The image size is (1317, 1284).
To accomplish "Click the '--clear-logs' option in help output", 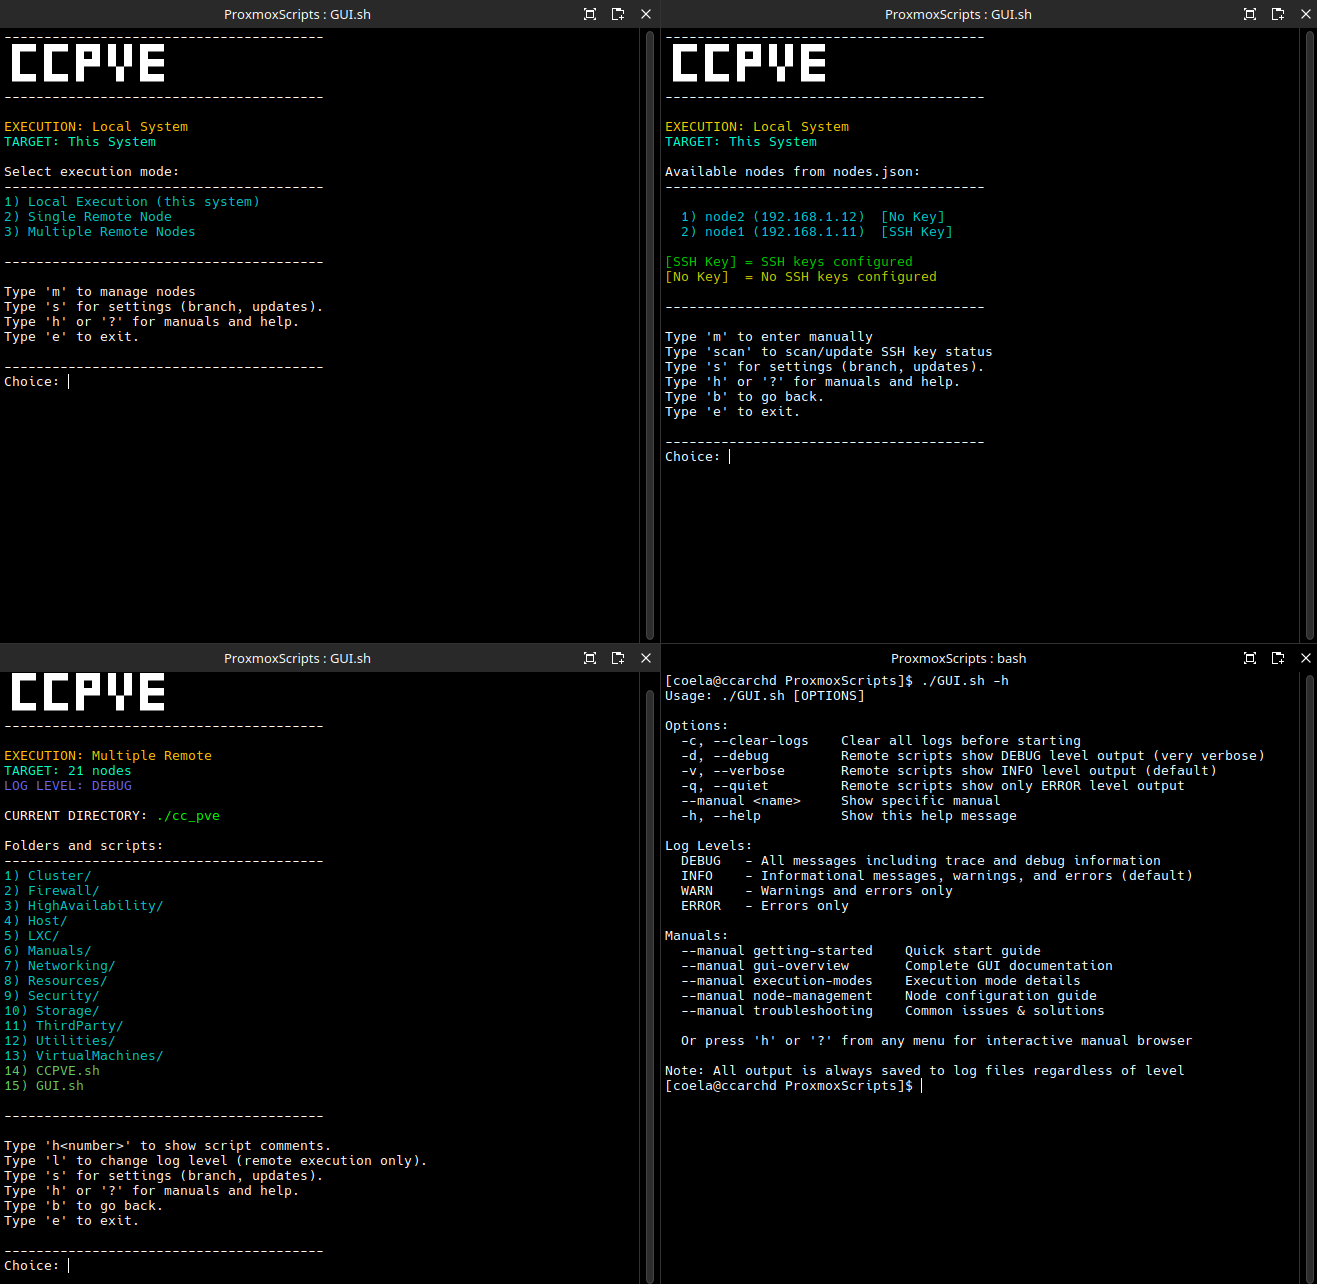I will 761,741.
